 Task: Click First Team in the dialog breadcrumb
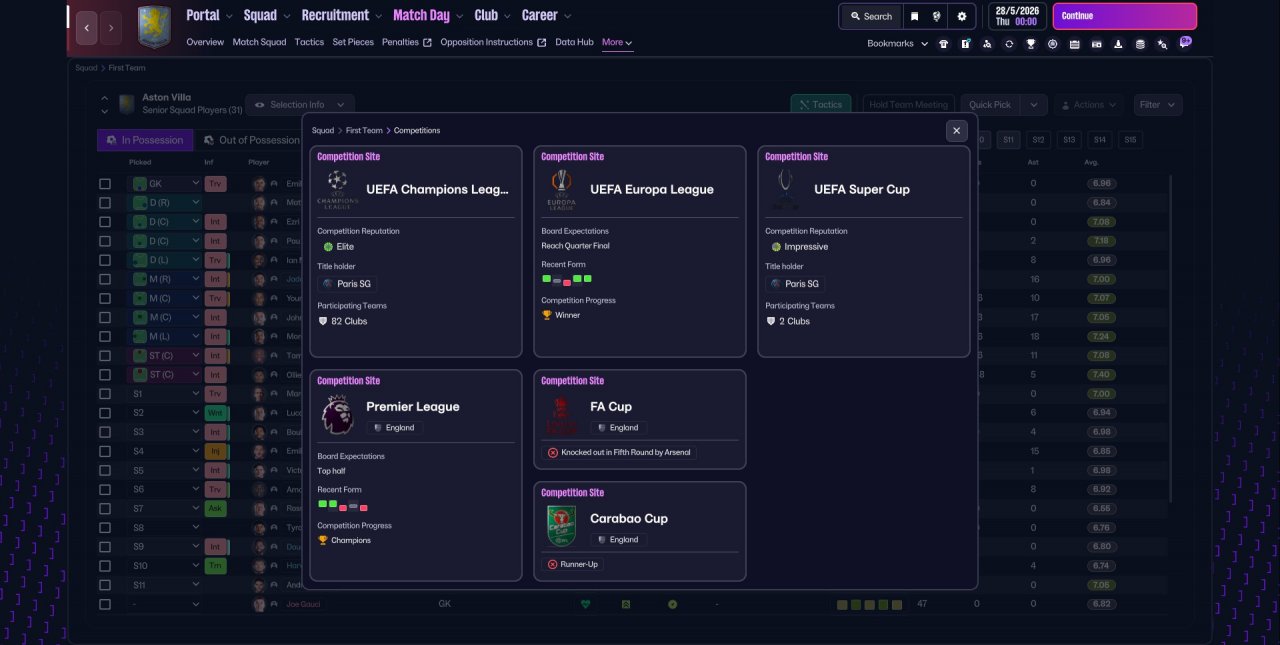click(x=364, y=131)
